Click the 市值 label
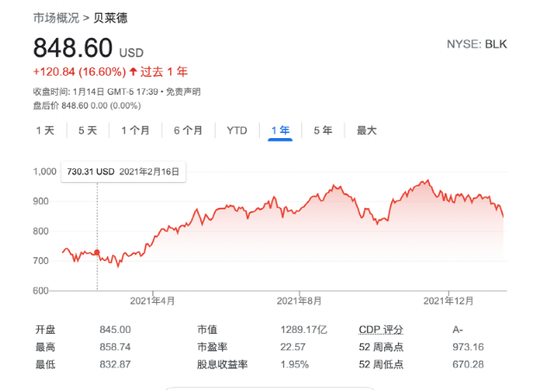The height and width of the screenshot is (390, 550). [x=207, y=330]
